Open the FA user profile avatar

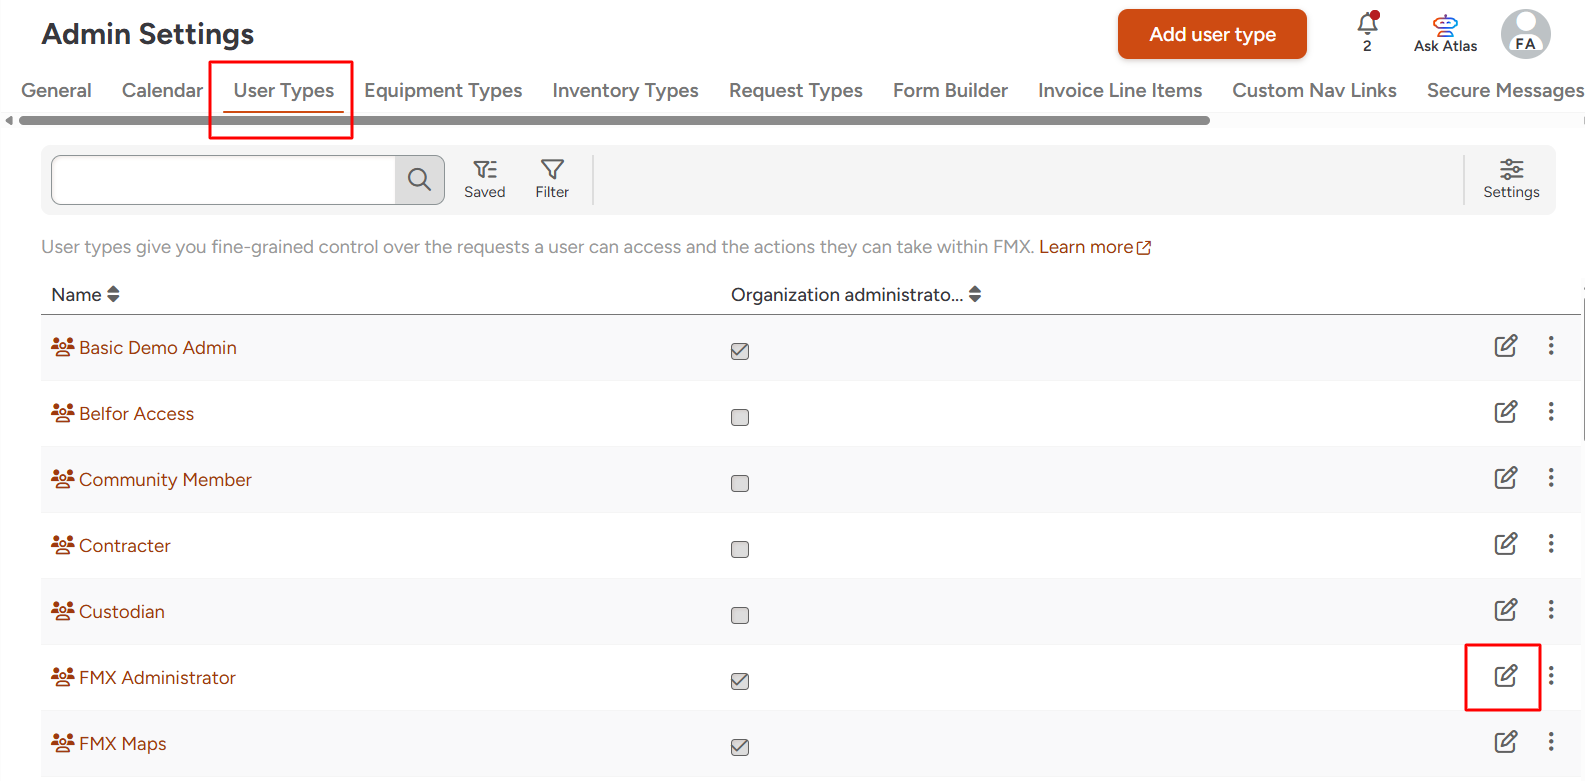(1525, 34)
